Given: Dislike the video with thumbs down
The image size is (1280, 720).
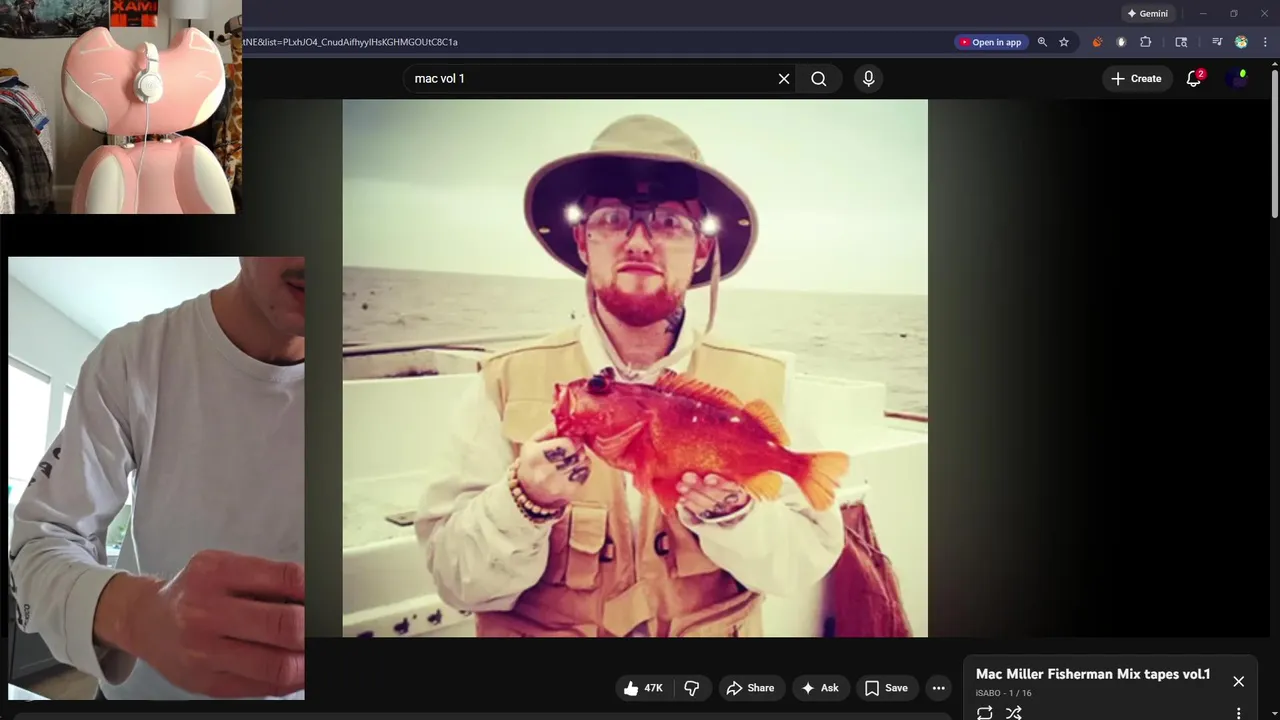Looking at the screenshot, I should [x=692, y=688].
